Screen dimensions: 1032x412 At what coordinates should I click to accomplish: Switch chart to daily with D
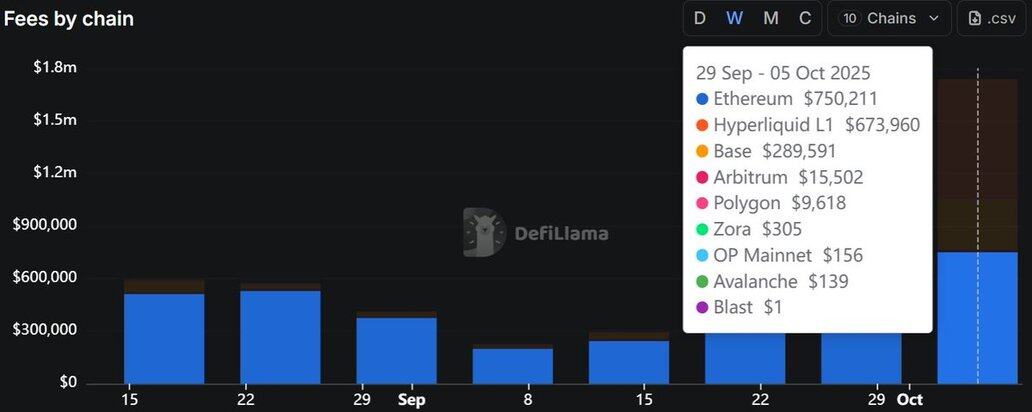click(x=700, y=18)
